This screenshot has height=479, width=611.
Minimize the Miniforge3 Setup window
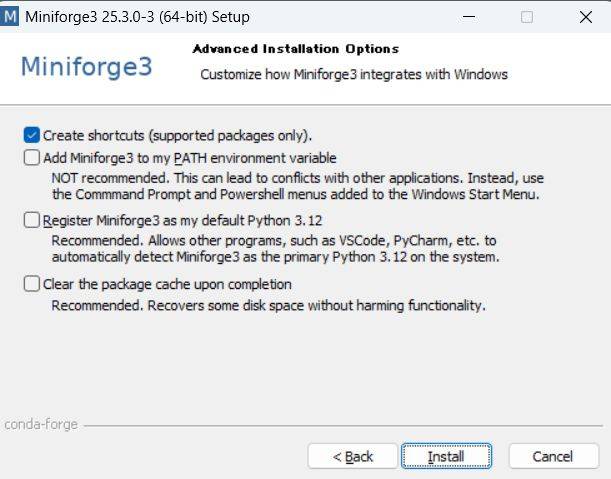(469, 17)
